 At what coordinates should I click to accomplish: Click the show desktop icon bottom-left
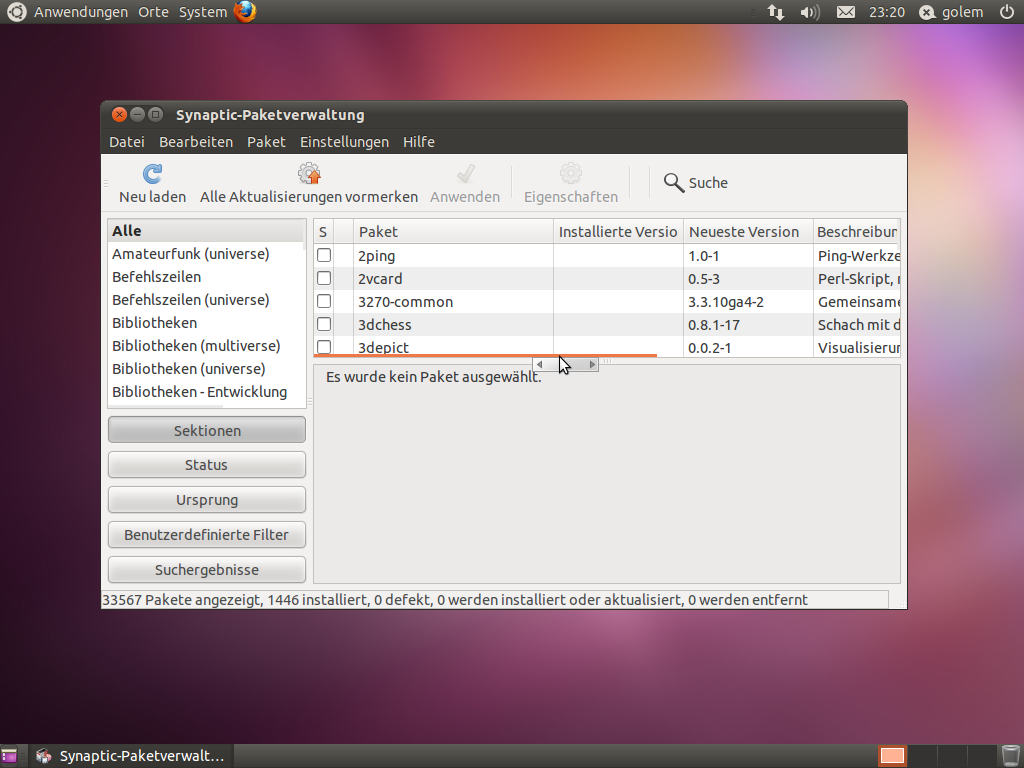[10, 755]
